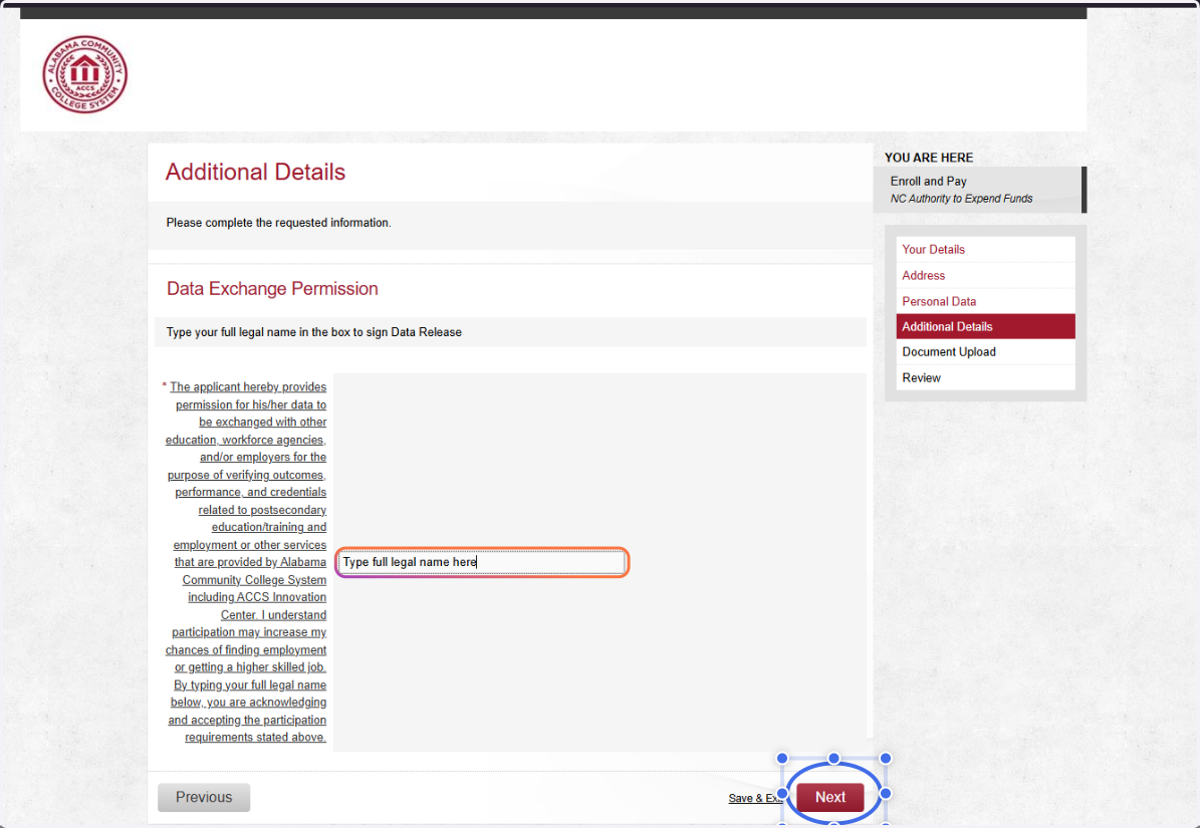
Task: Click 'Please complete the requested information' text
Action: 278,223
